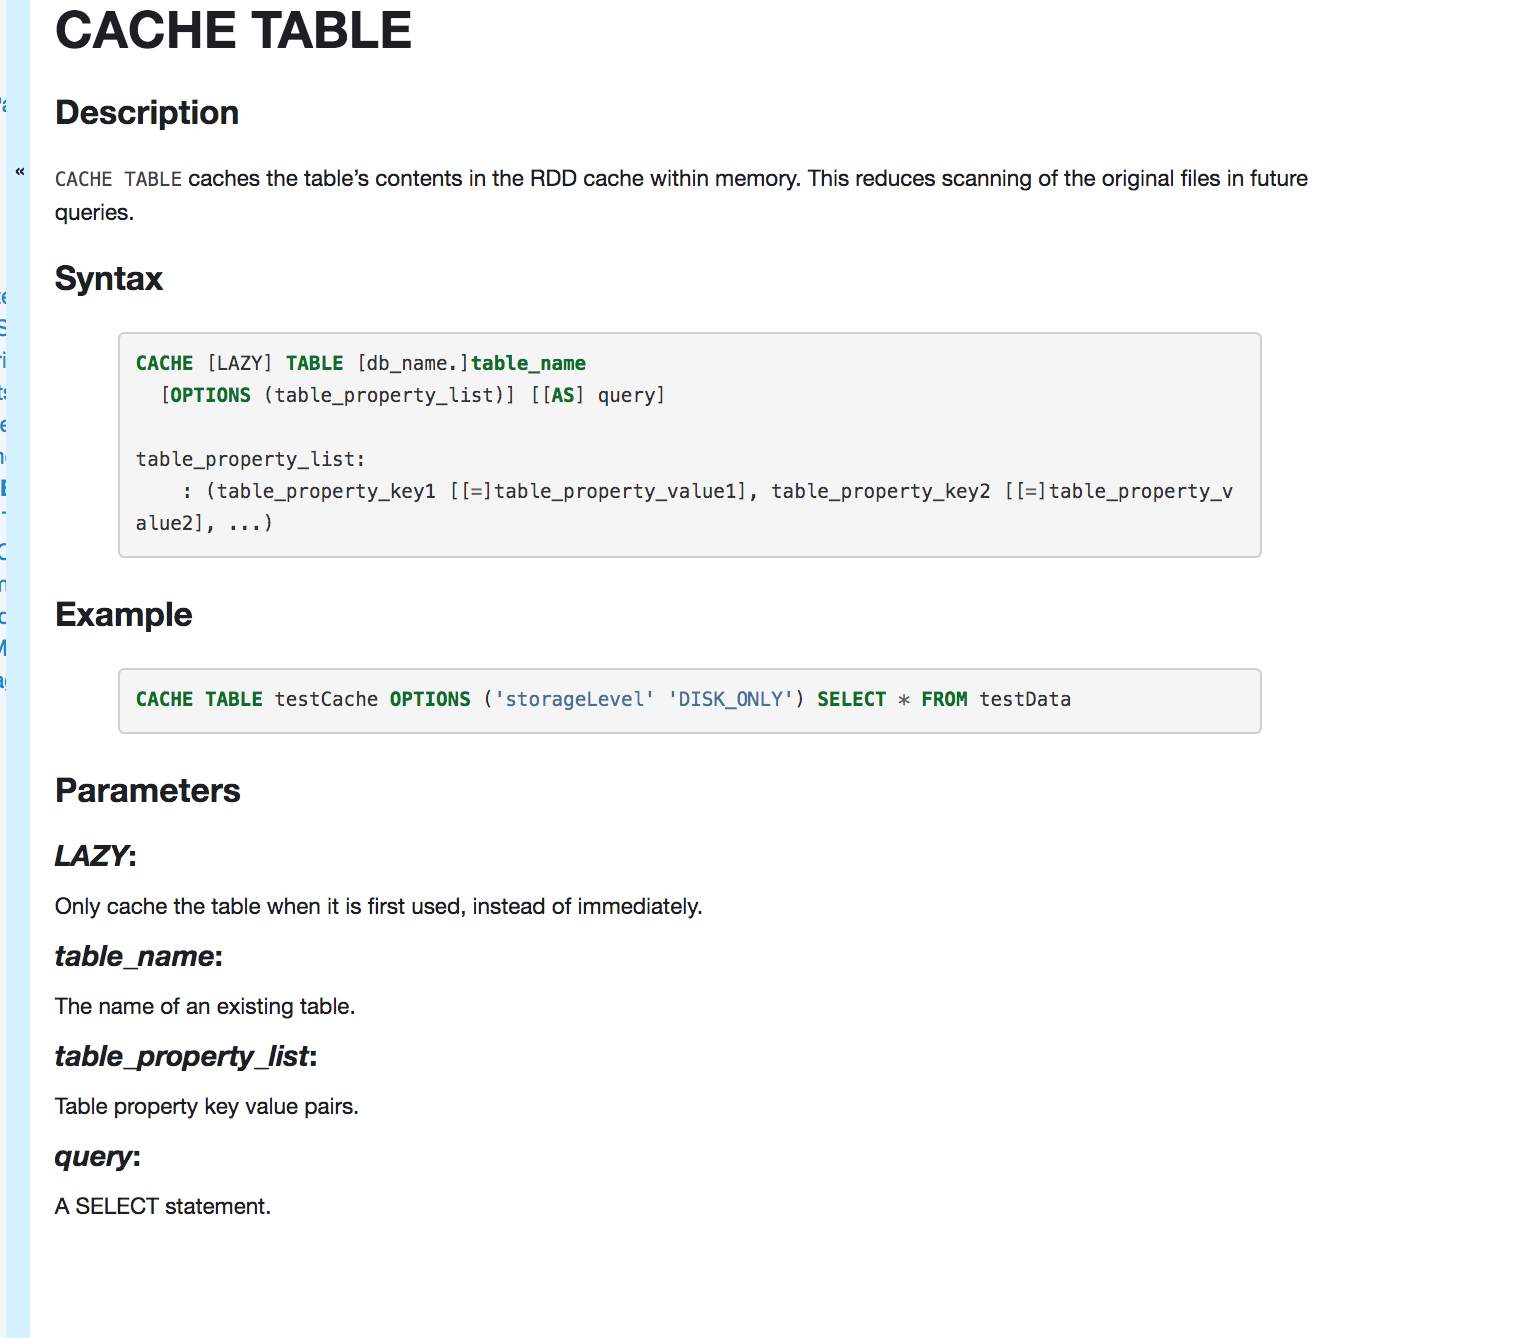Click the word 'queries.' in the description paragraph

click(x=94, y=213)
